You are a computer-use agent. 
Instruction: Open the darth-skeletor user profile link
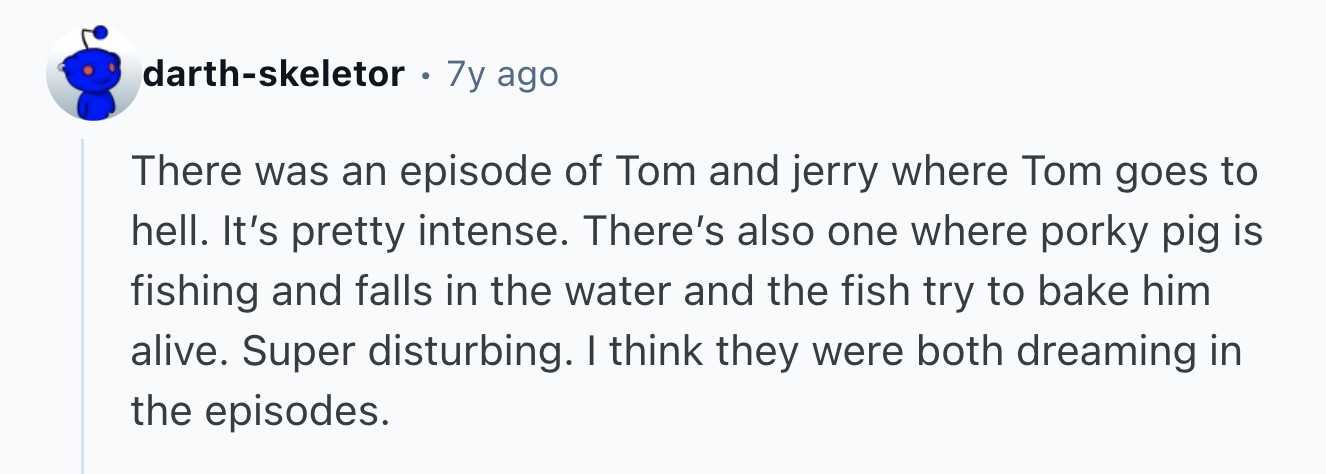tap(273, 74)
